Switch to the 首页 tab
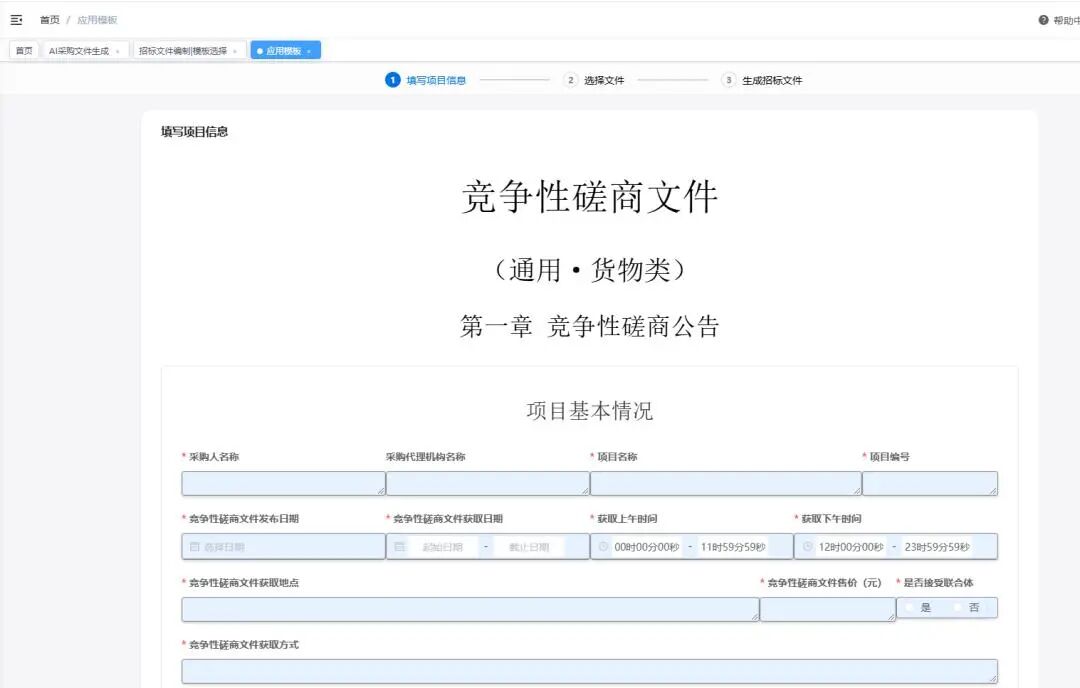This screenshot has height=688, width=1080. (24, 51)
